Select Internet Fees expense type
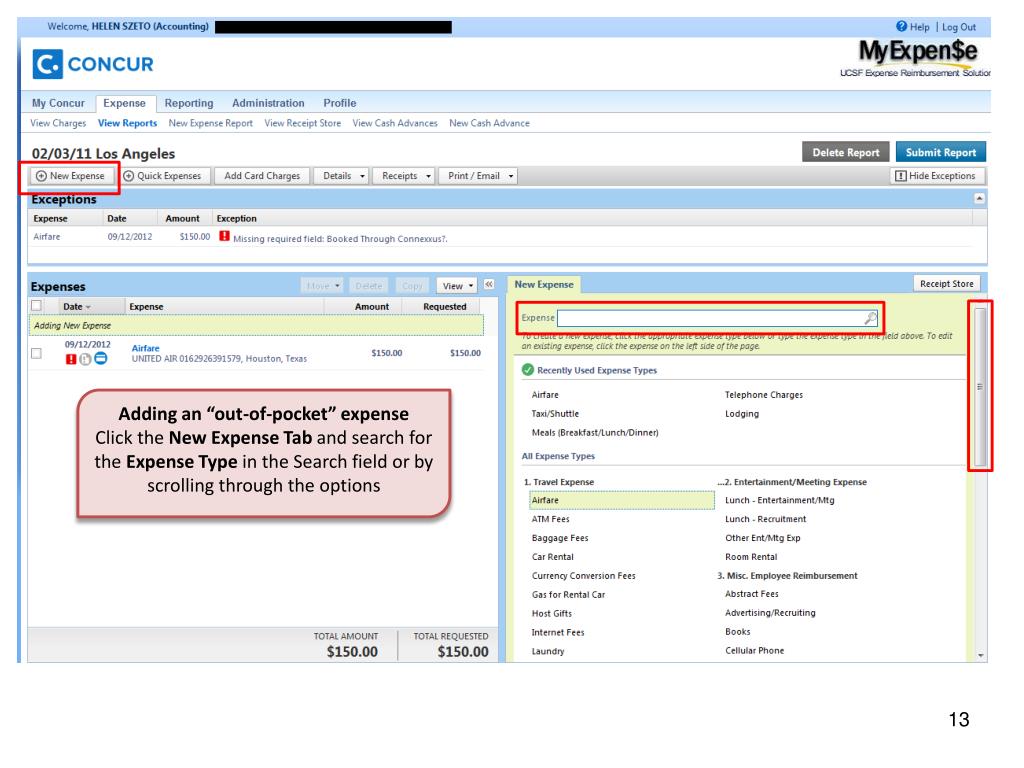Viewport: 1024px width, 768px height. [x=558, y=632]
